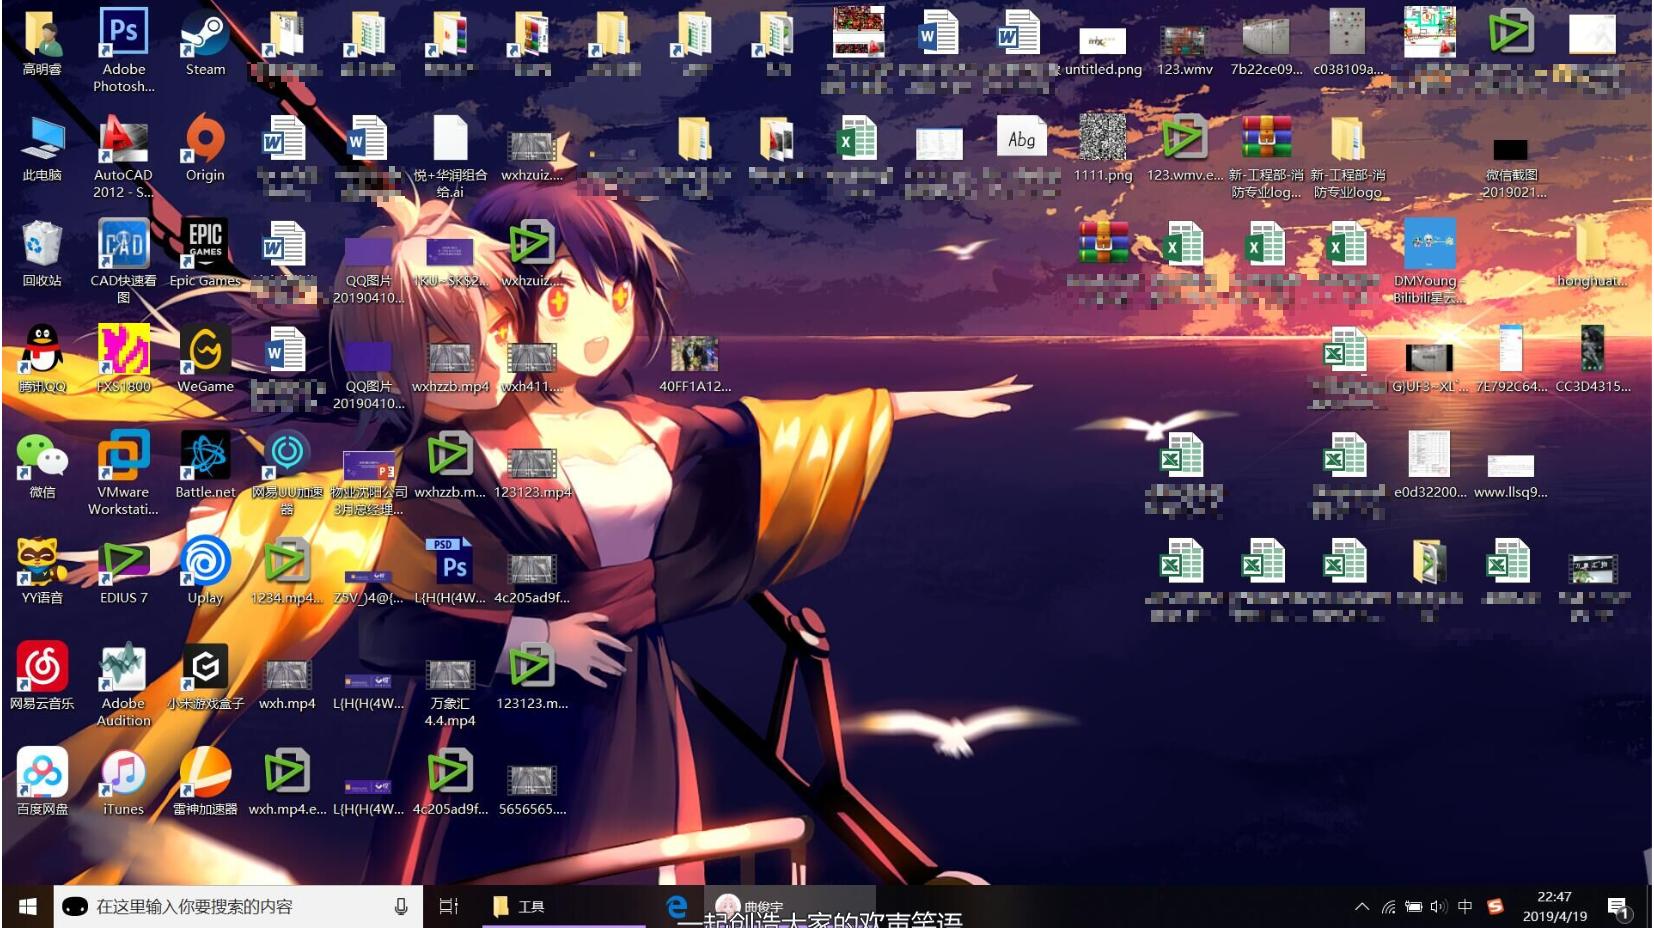This screenshot has height=928, width=1654.
Task: Select the 万象汇 4.4.mp4 video
Action: point(450,692)
